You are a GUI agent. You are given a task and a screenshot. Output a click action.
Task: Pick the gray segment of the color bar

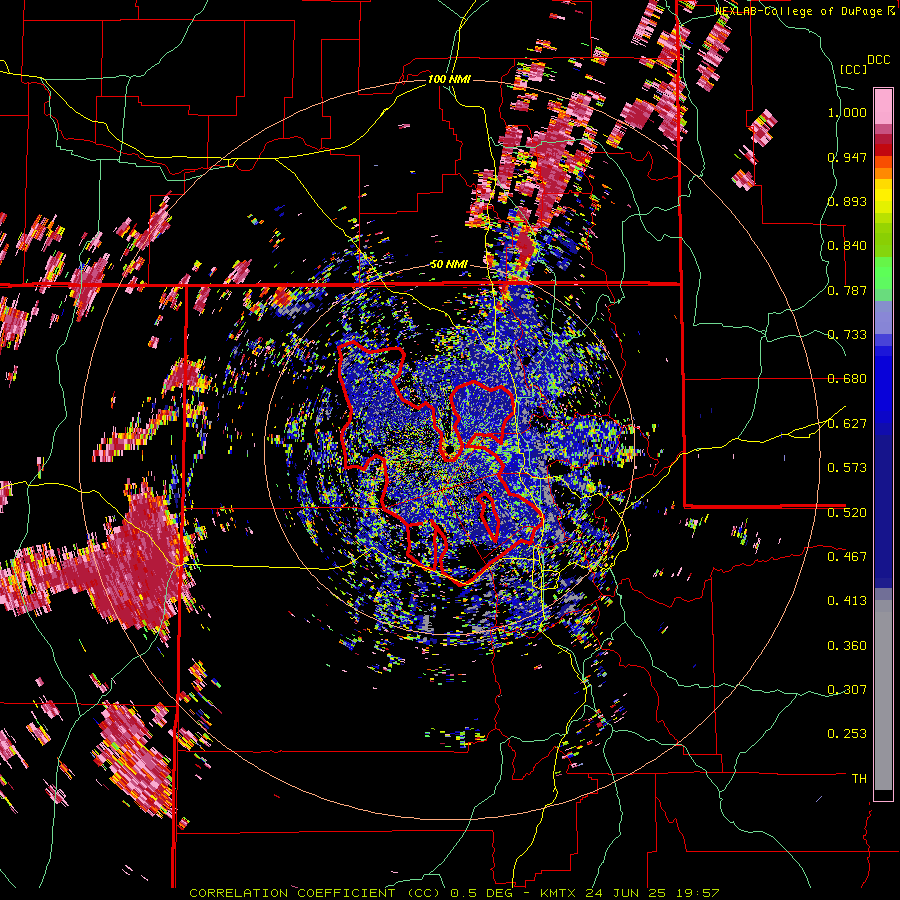point(883,695)
